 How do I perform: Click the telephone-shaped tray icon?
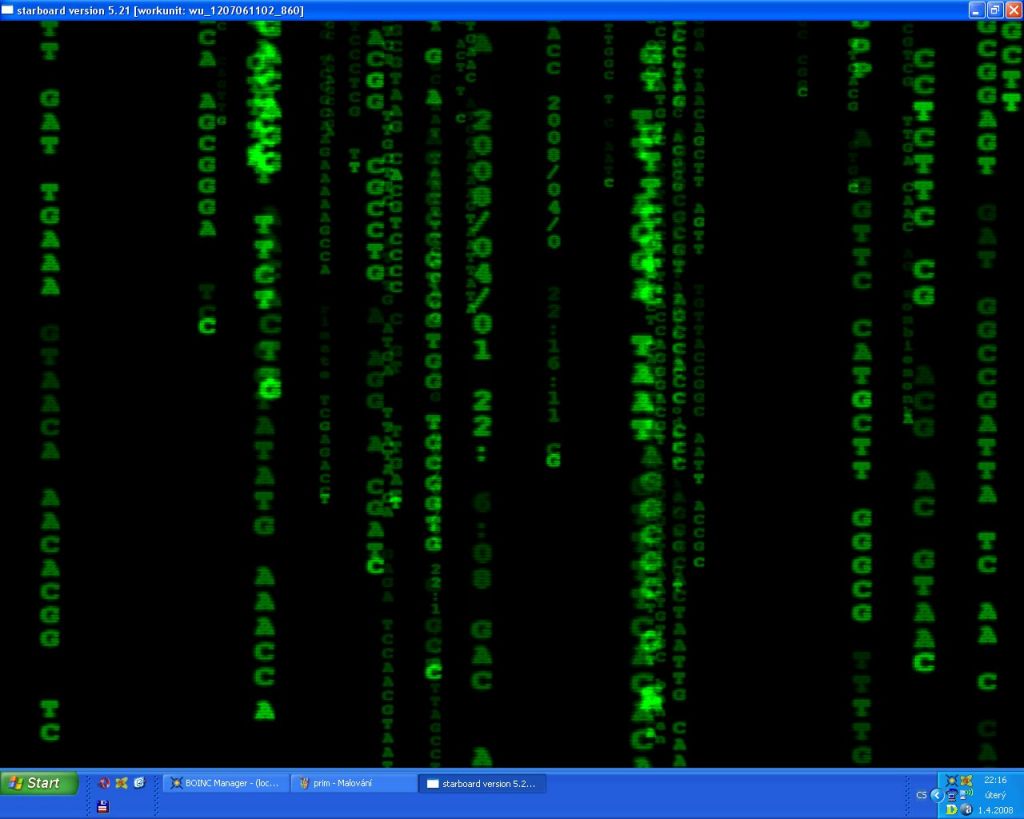pos(951,795)
